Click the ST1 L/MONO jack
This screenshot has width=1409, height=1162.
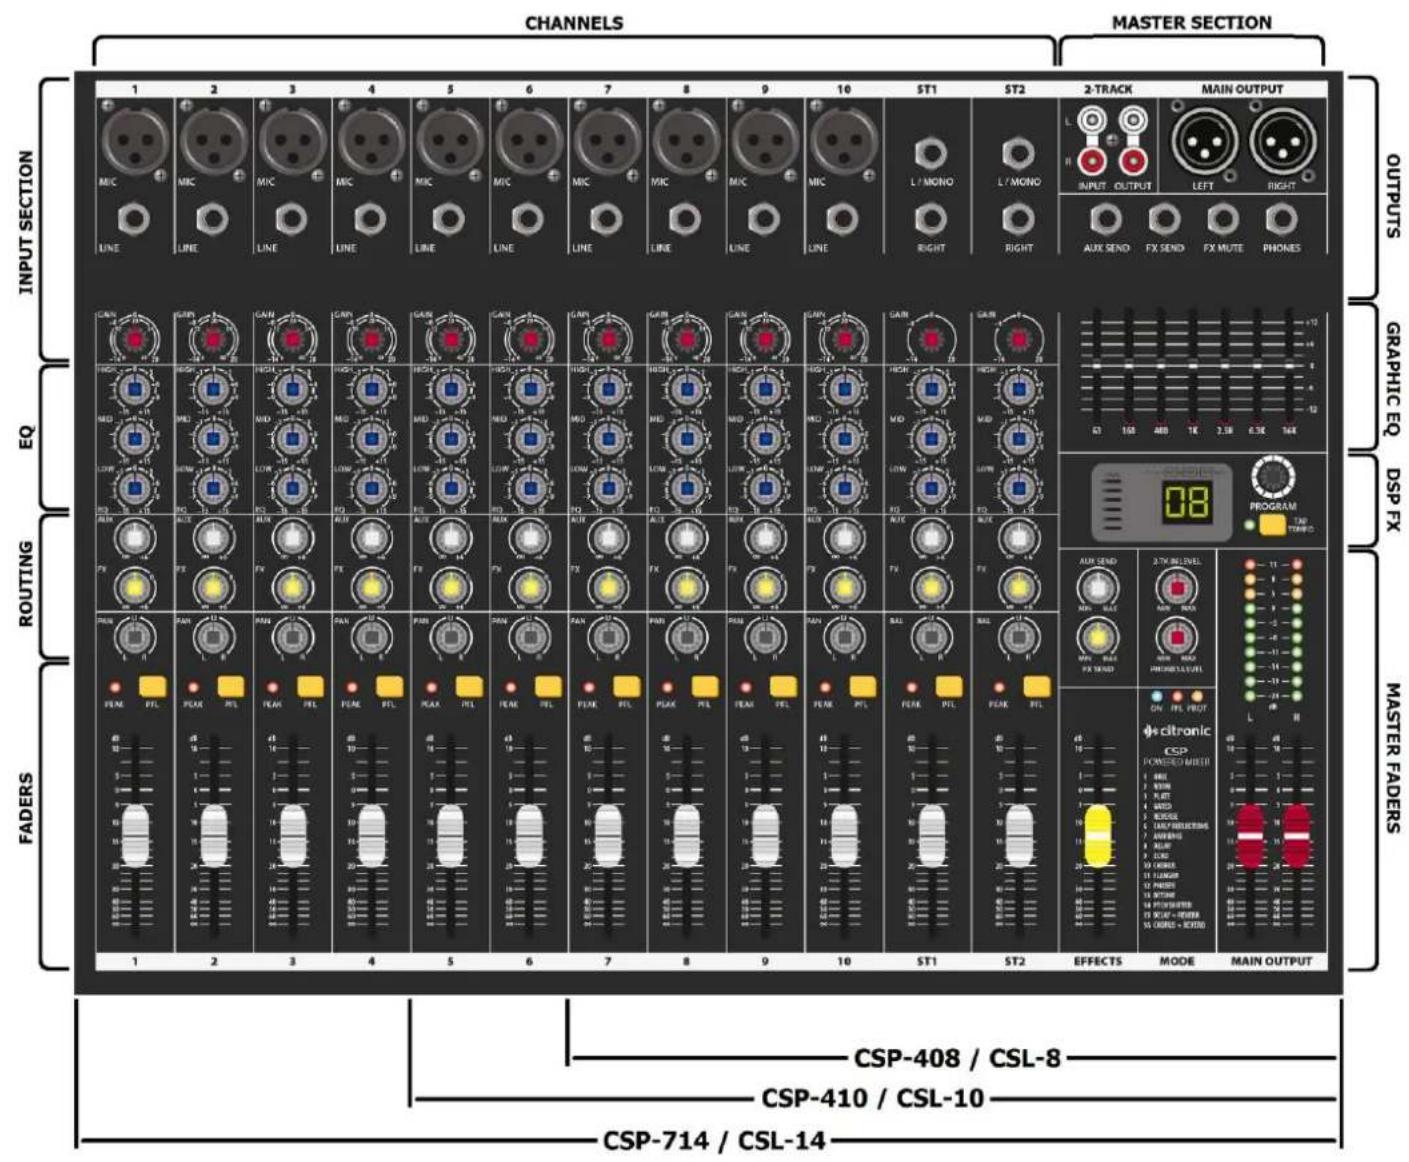930,153
